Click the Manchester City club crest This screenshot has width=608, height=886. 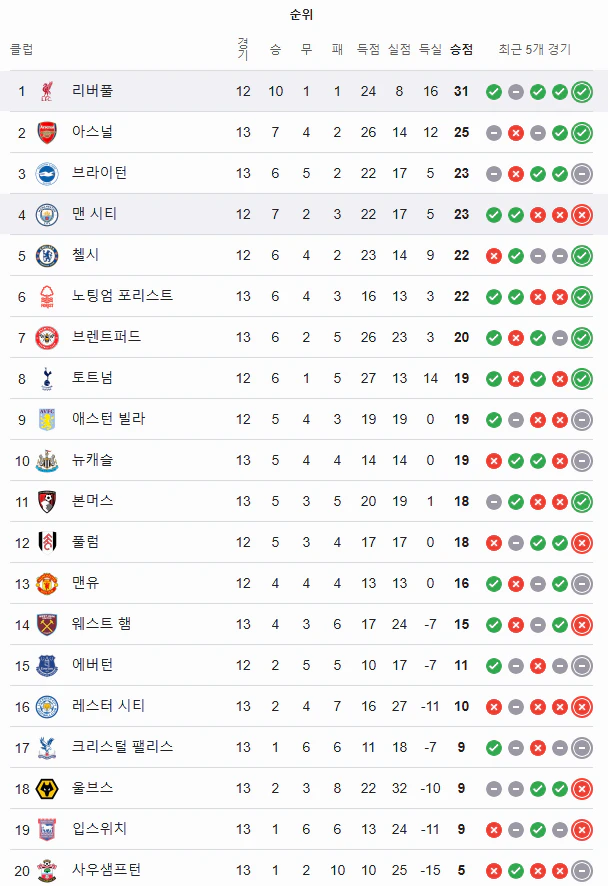[x=47, y=215]
